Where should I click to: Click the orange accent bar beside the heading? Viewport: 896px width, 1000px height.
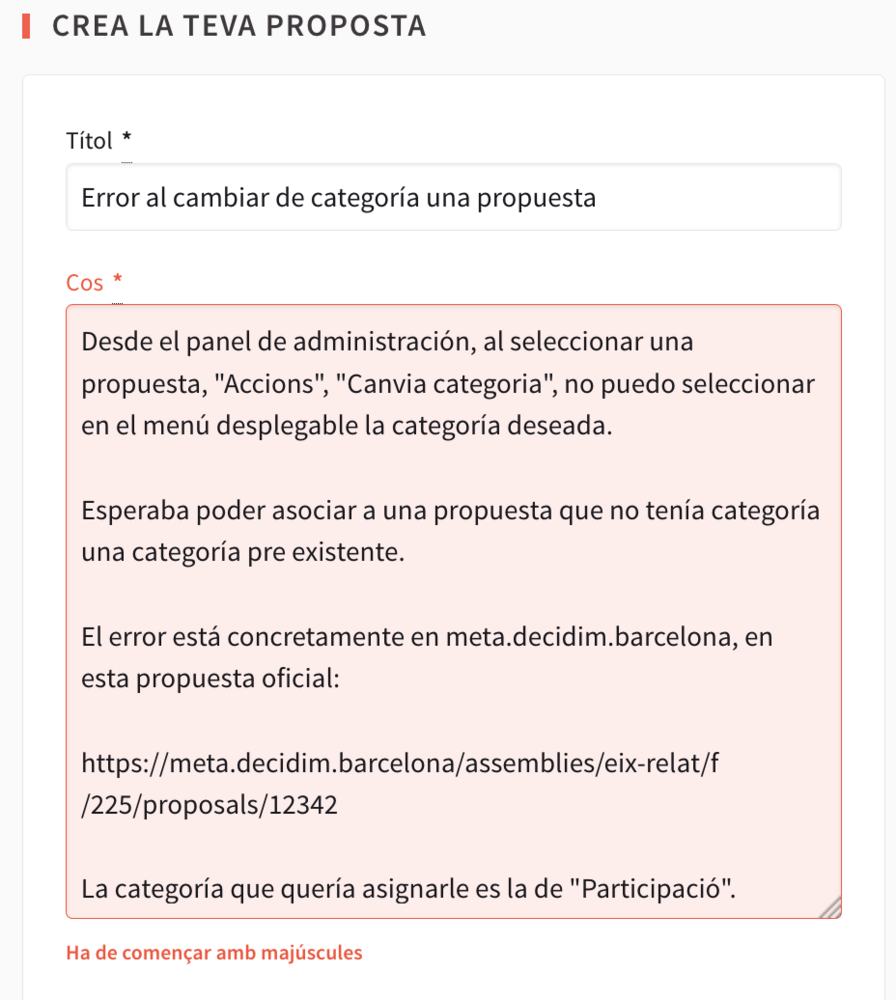[25, 26]
